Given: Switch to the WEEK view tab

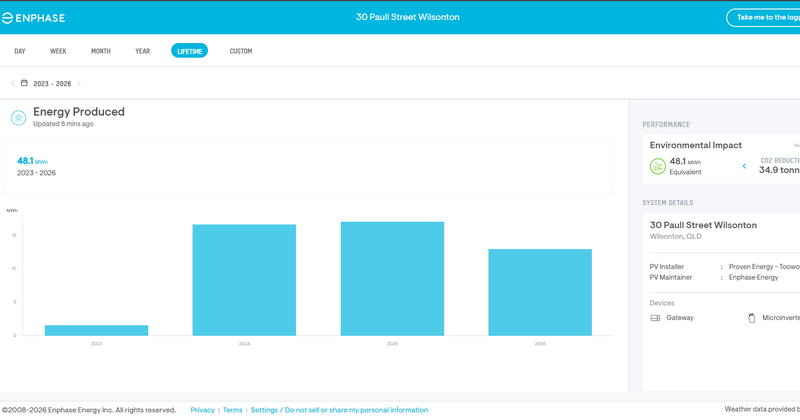Looking at the screenshot, I should 58,51.
